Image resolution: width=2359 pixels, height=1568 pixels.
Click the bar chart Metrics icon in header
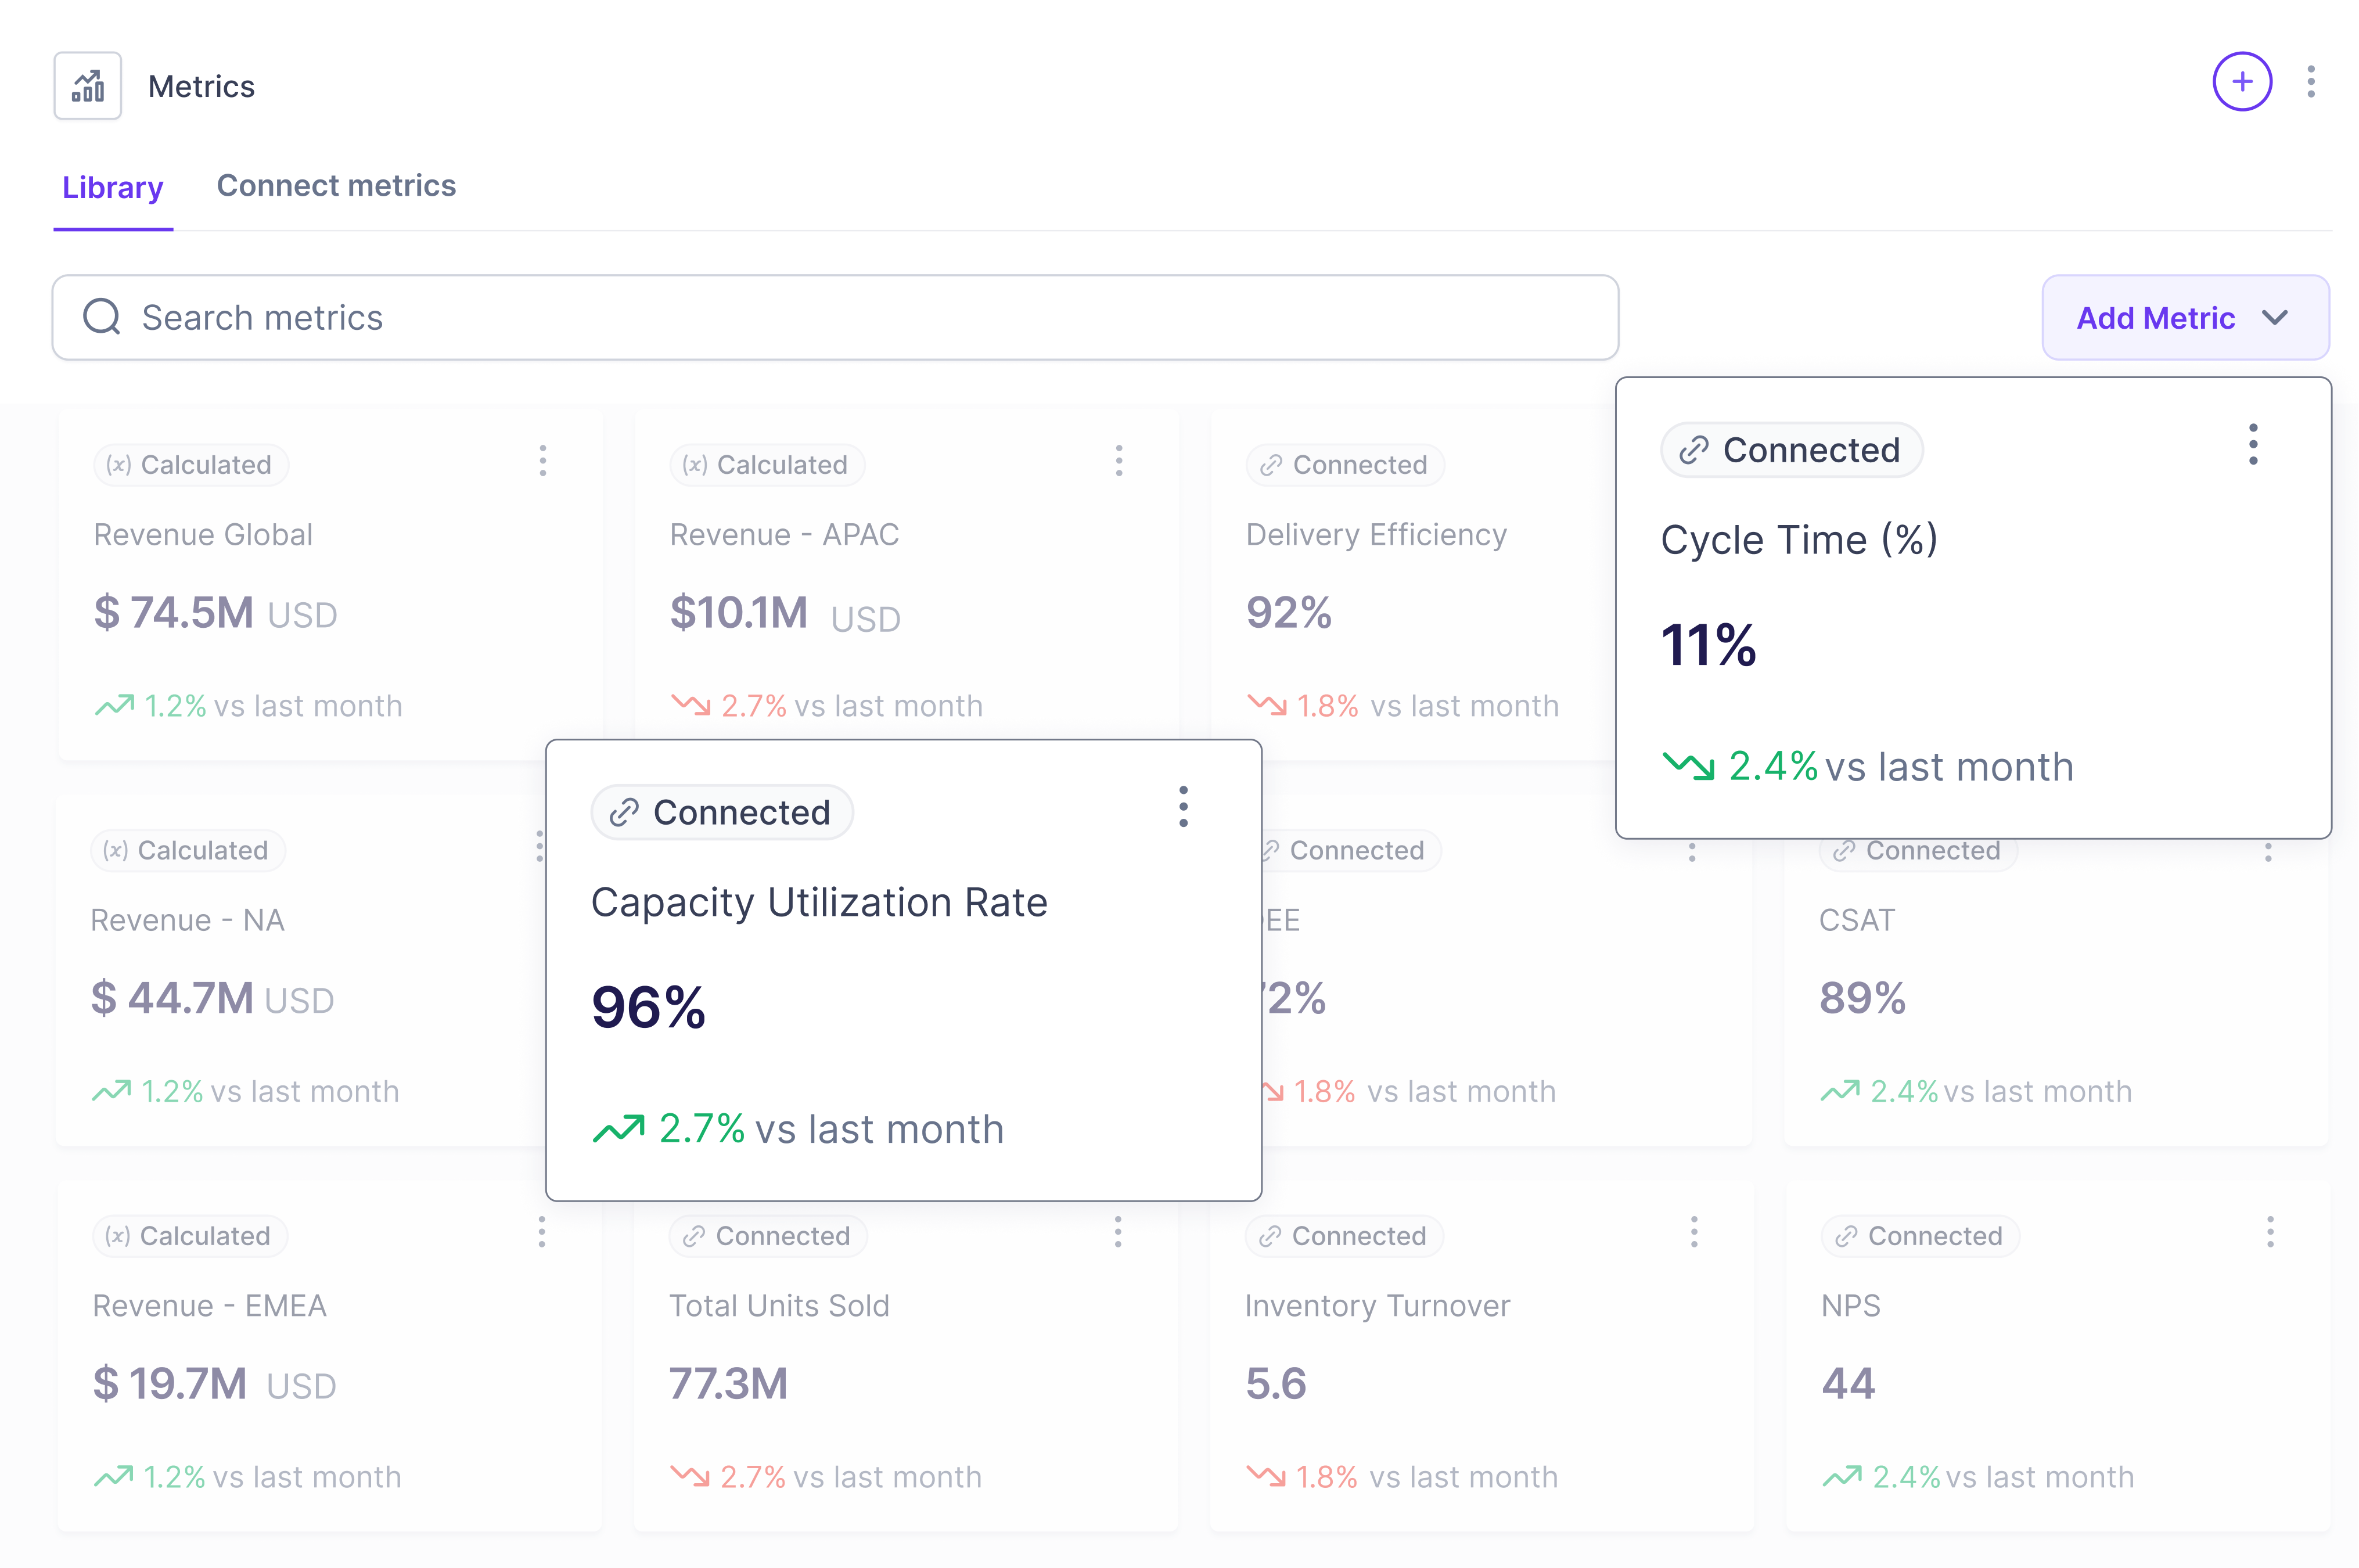point(88,85)
